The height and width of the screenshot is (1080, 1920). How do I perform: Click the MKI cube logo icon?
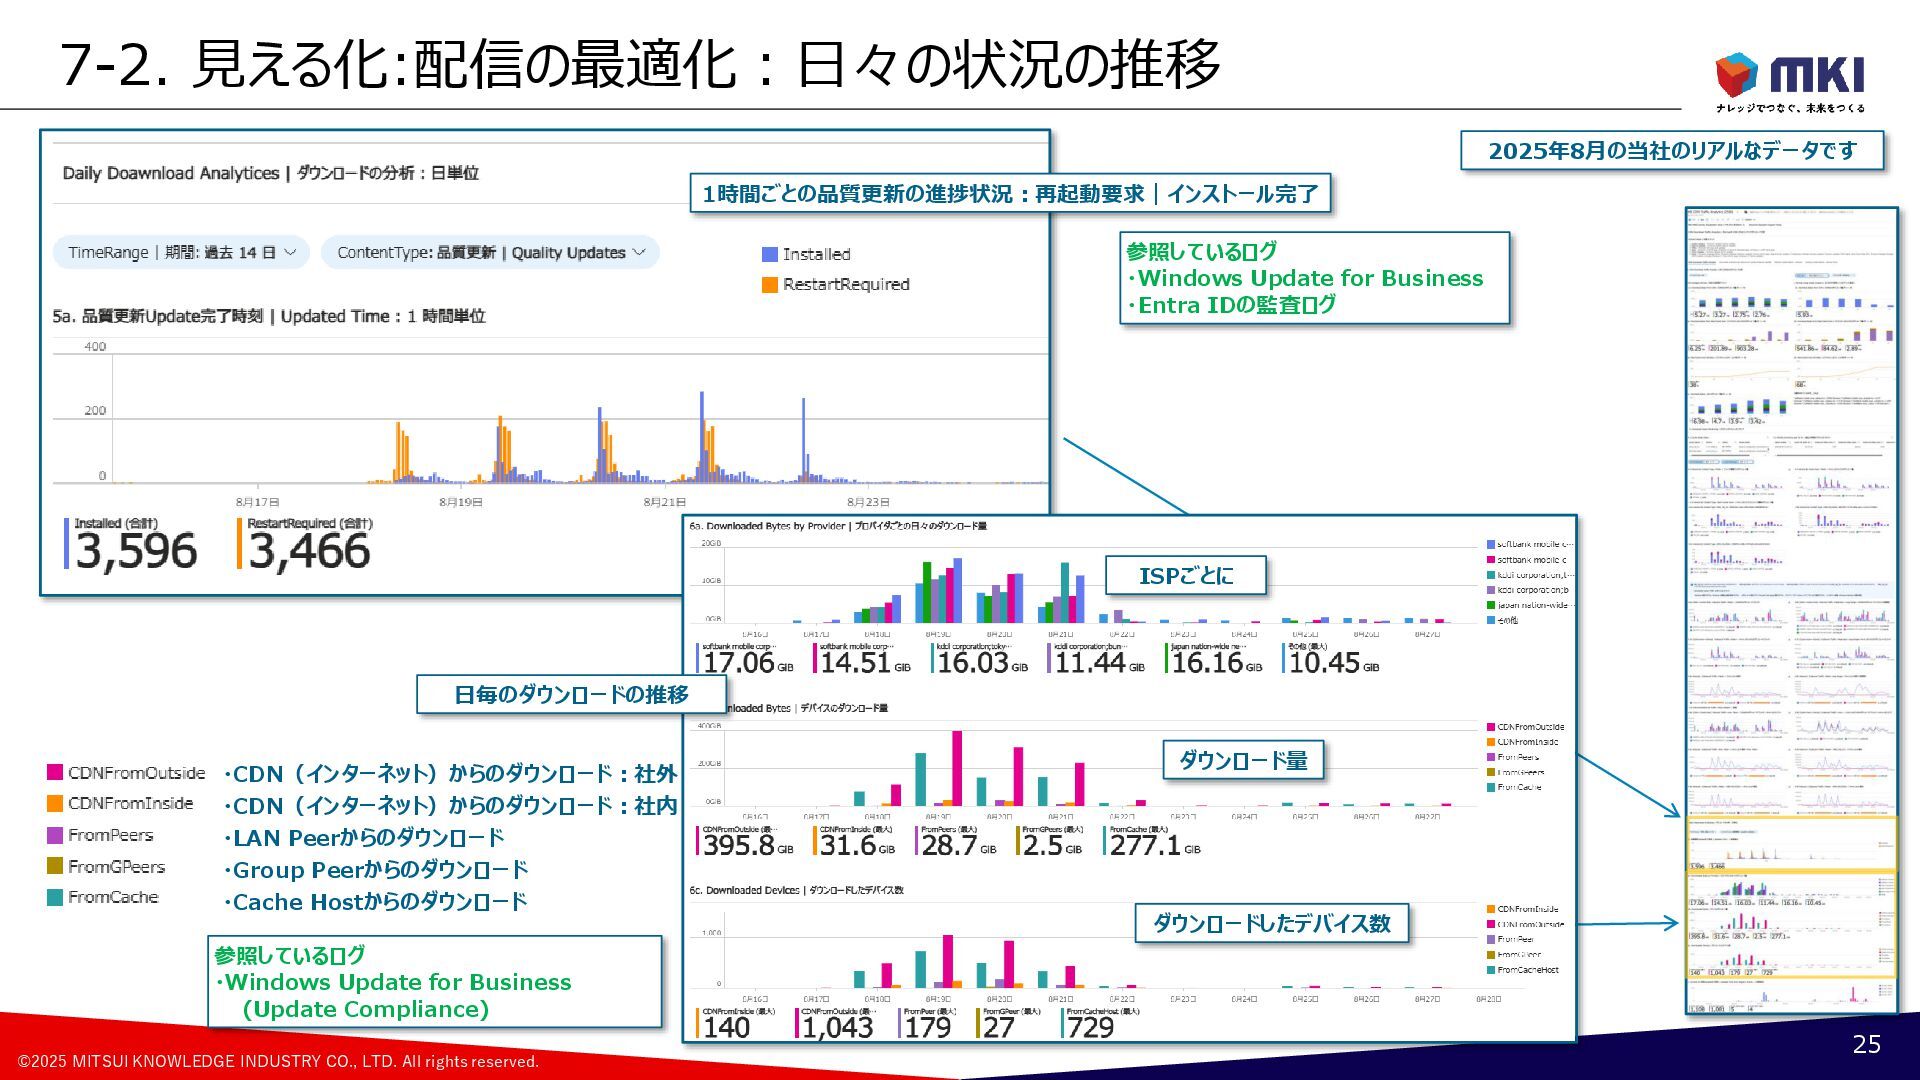pyautogui.click(x=1736, y=75)
